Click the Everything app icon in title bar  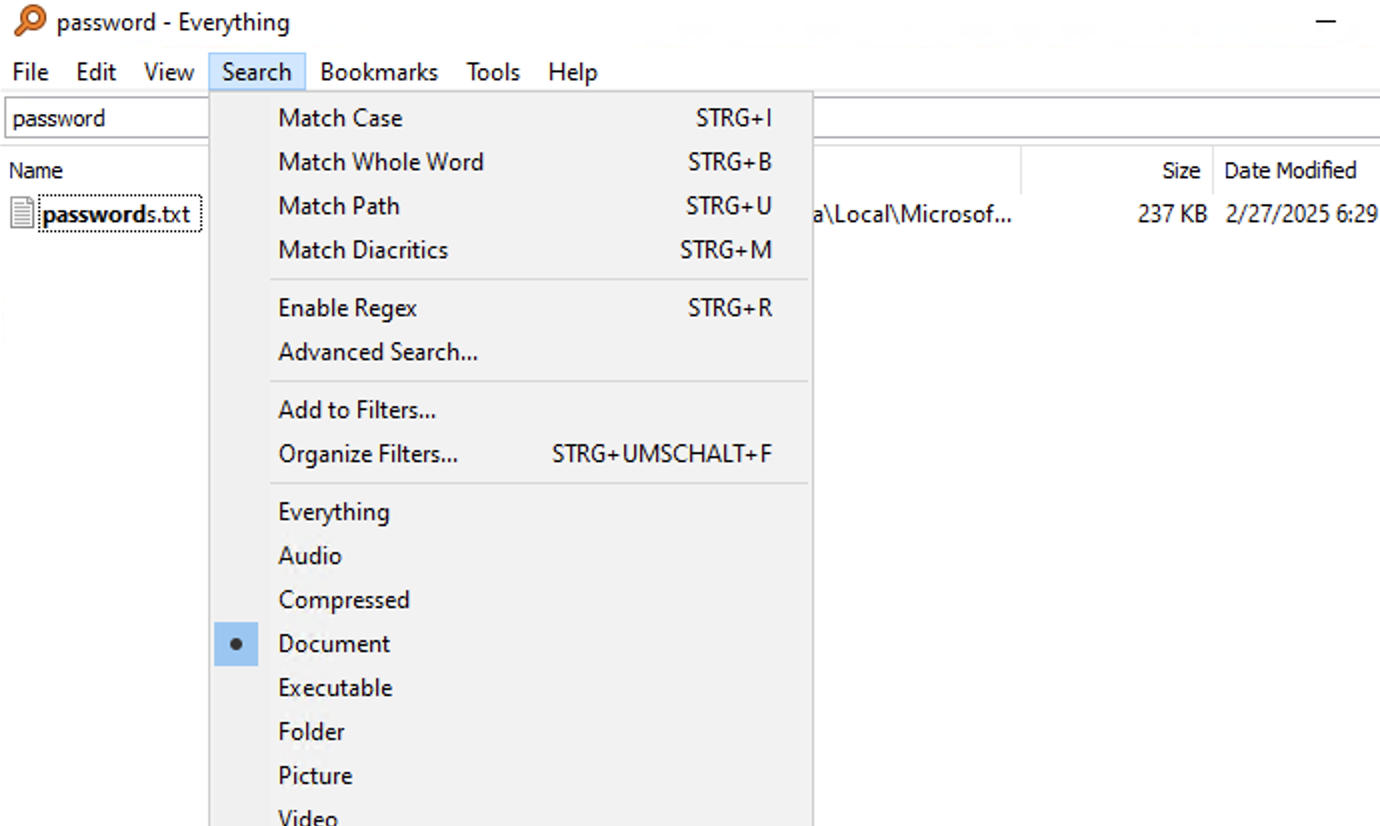pyautogui.click(x=30, y=21)
